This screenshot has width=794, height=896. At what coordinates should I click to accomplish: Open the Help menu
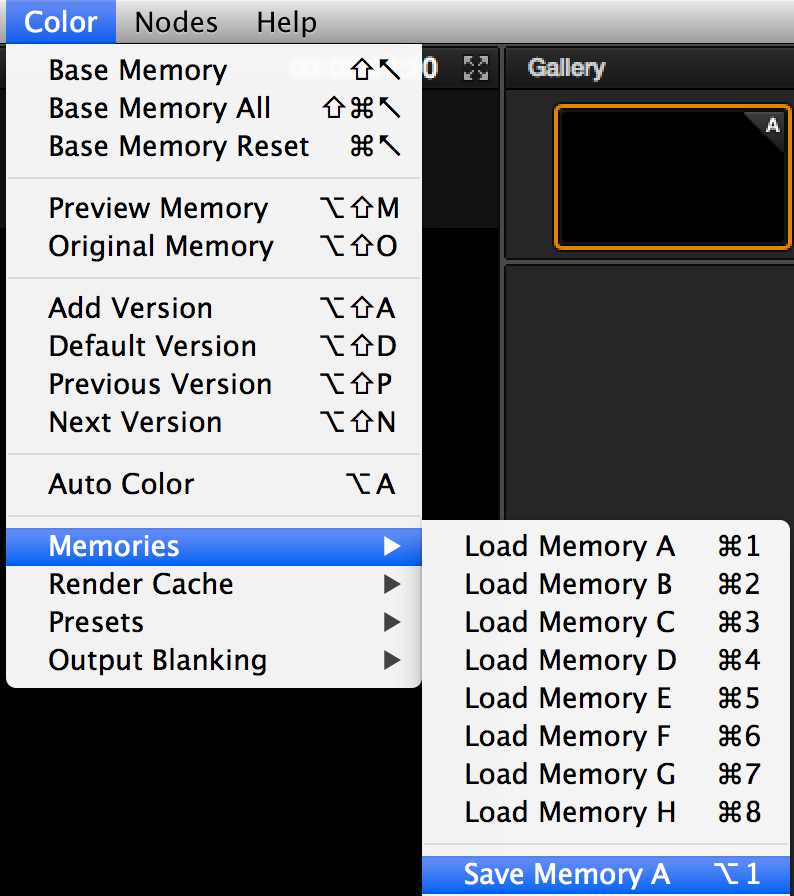pyautogui.click(x=286, y=22)
